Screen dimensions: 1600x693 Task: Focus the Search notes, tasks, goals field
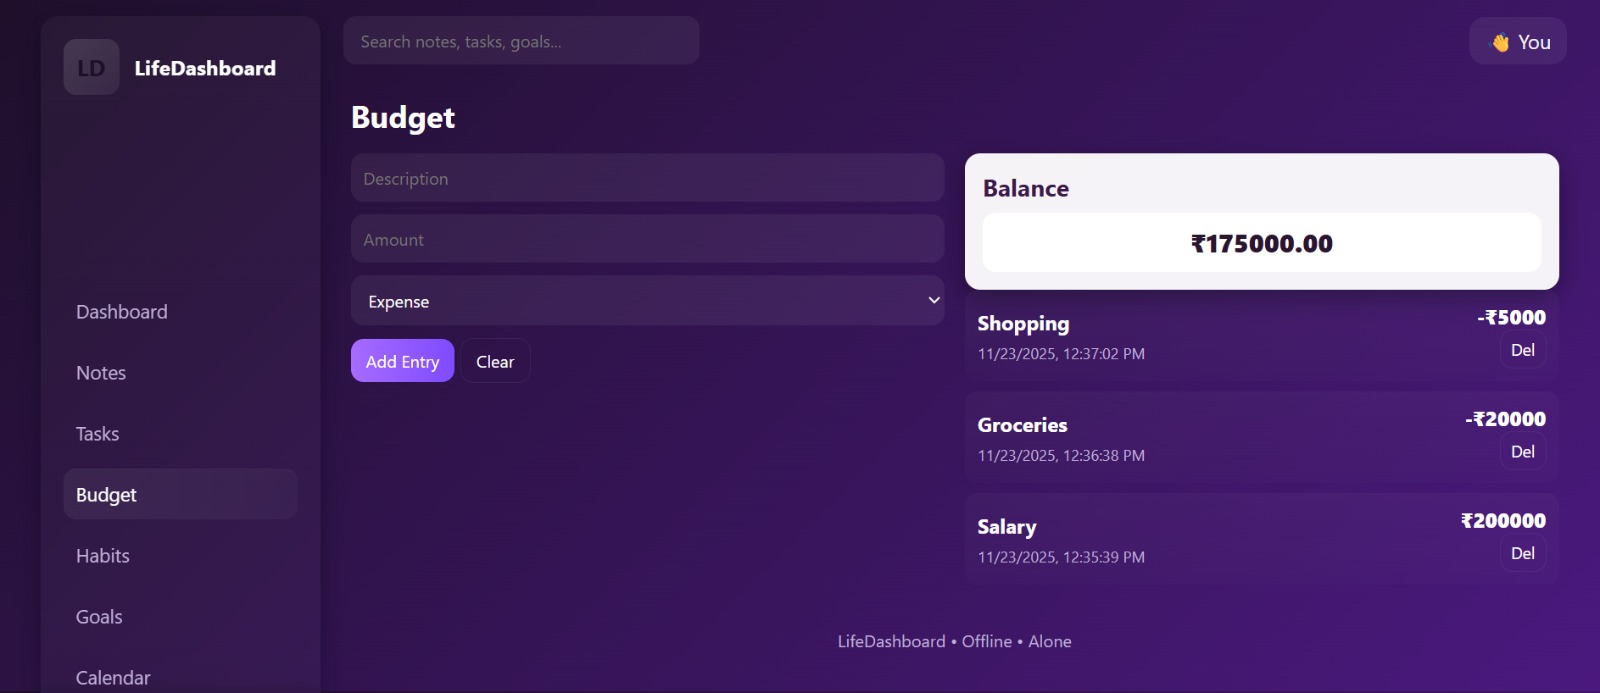click(x=521, y=41)
